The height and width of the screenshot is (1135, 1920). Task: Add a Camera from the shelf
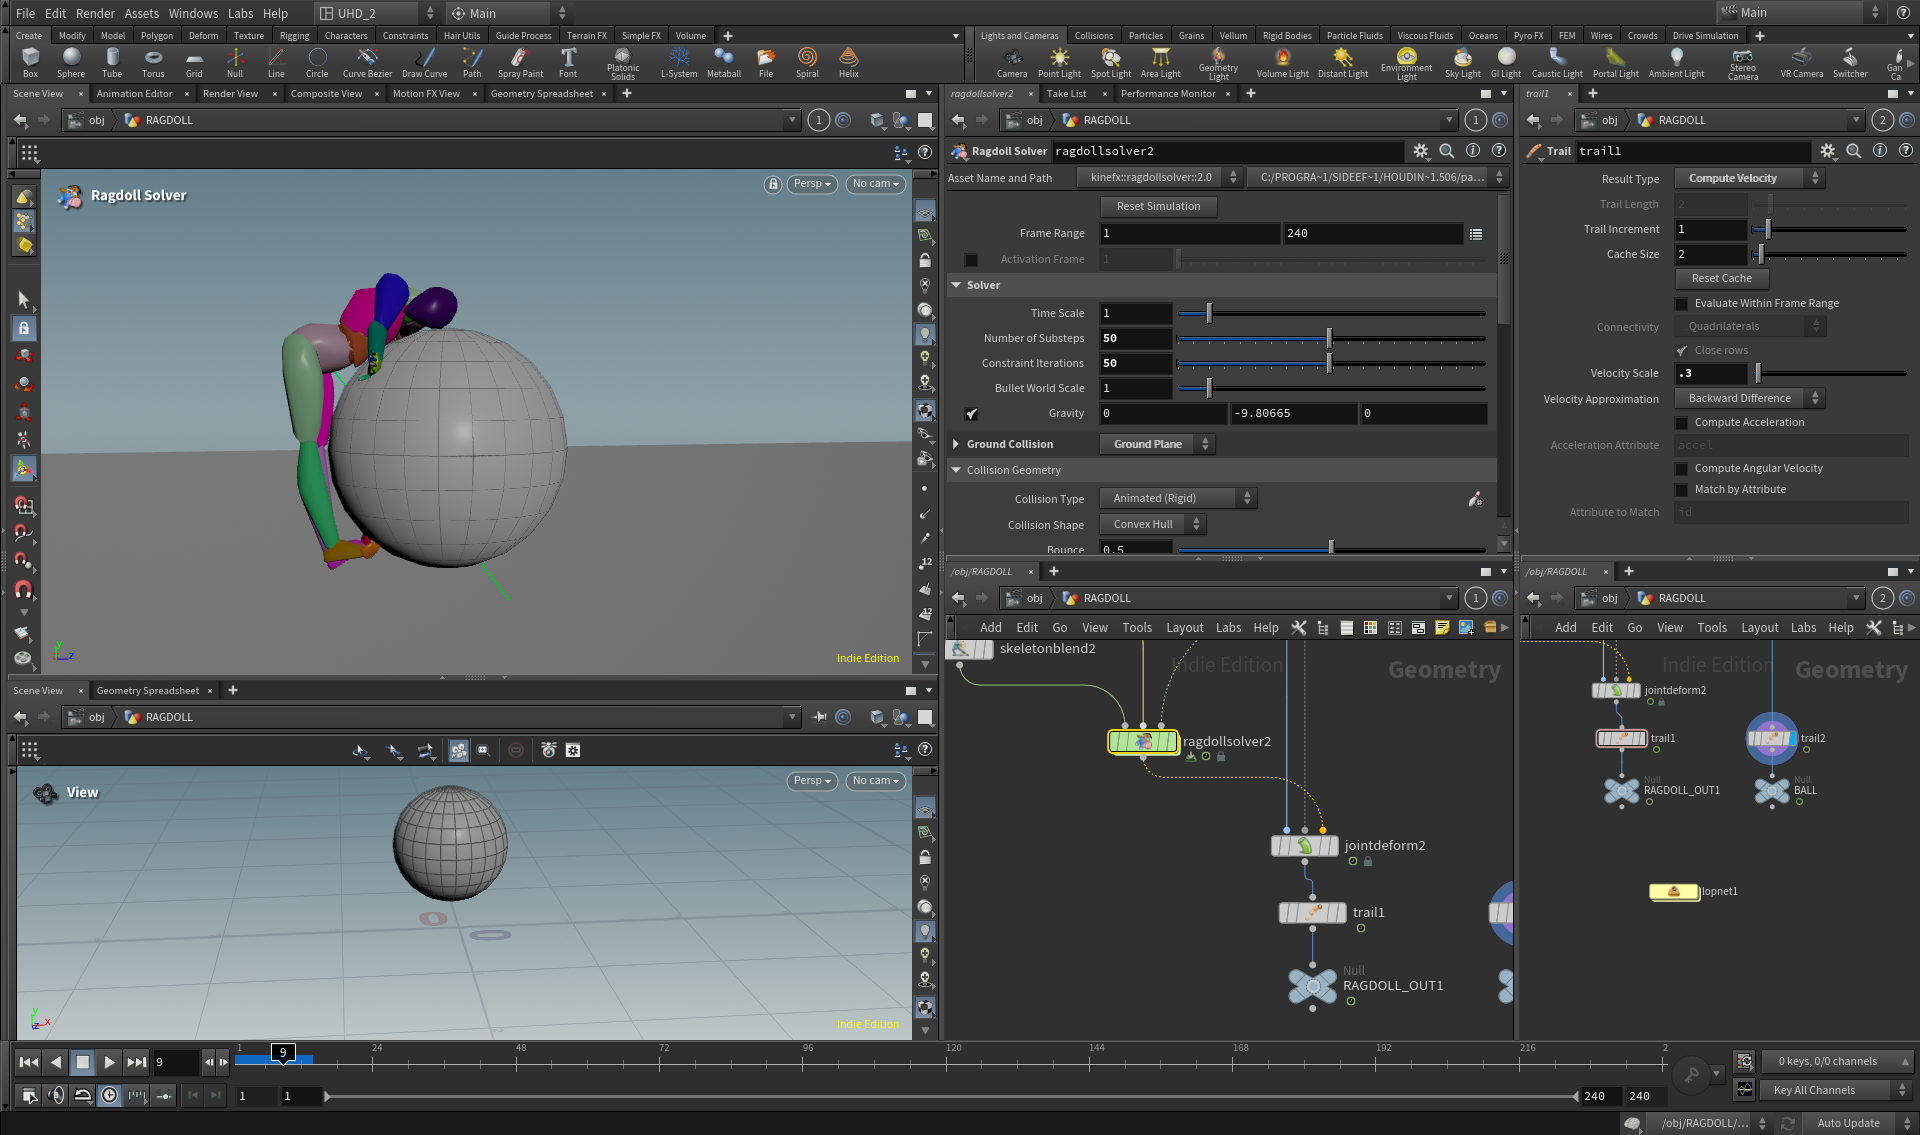(1012, 62)
